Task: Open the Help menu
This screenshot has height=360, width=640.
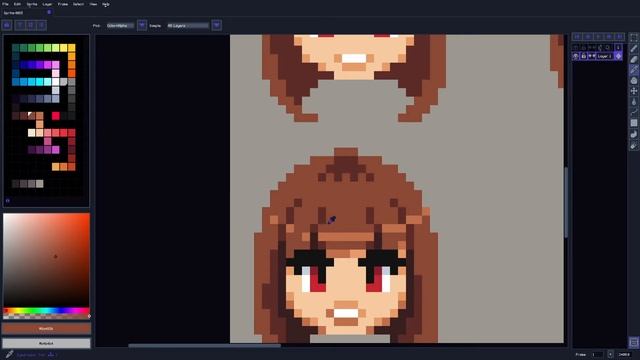Action: 106,4
